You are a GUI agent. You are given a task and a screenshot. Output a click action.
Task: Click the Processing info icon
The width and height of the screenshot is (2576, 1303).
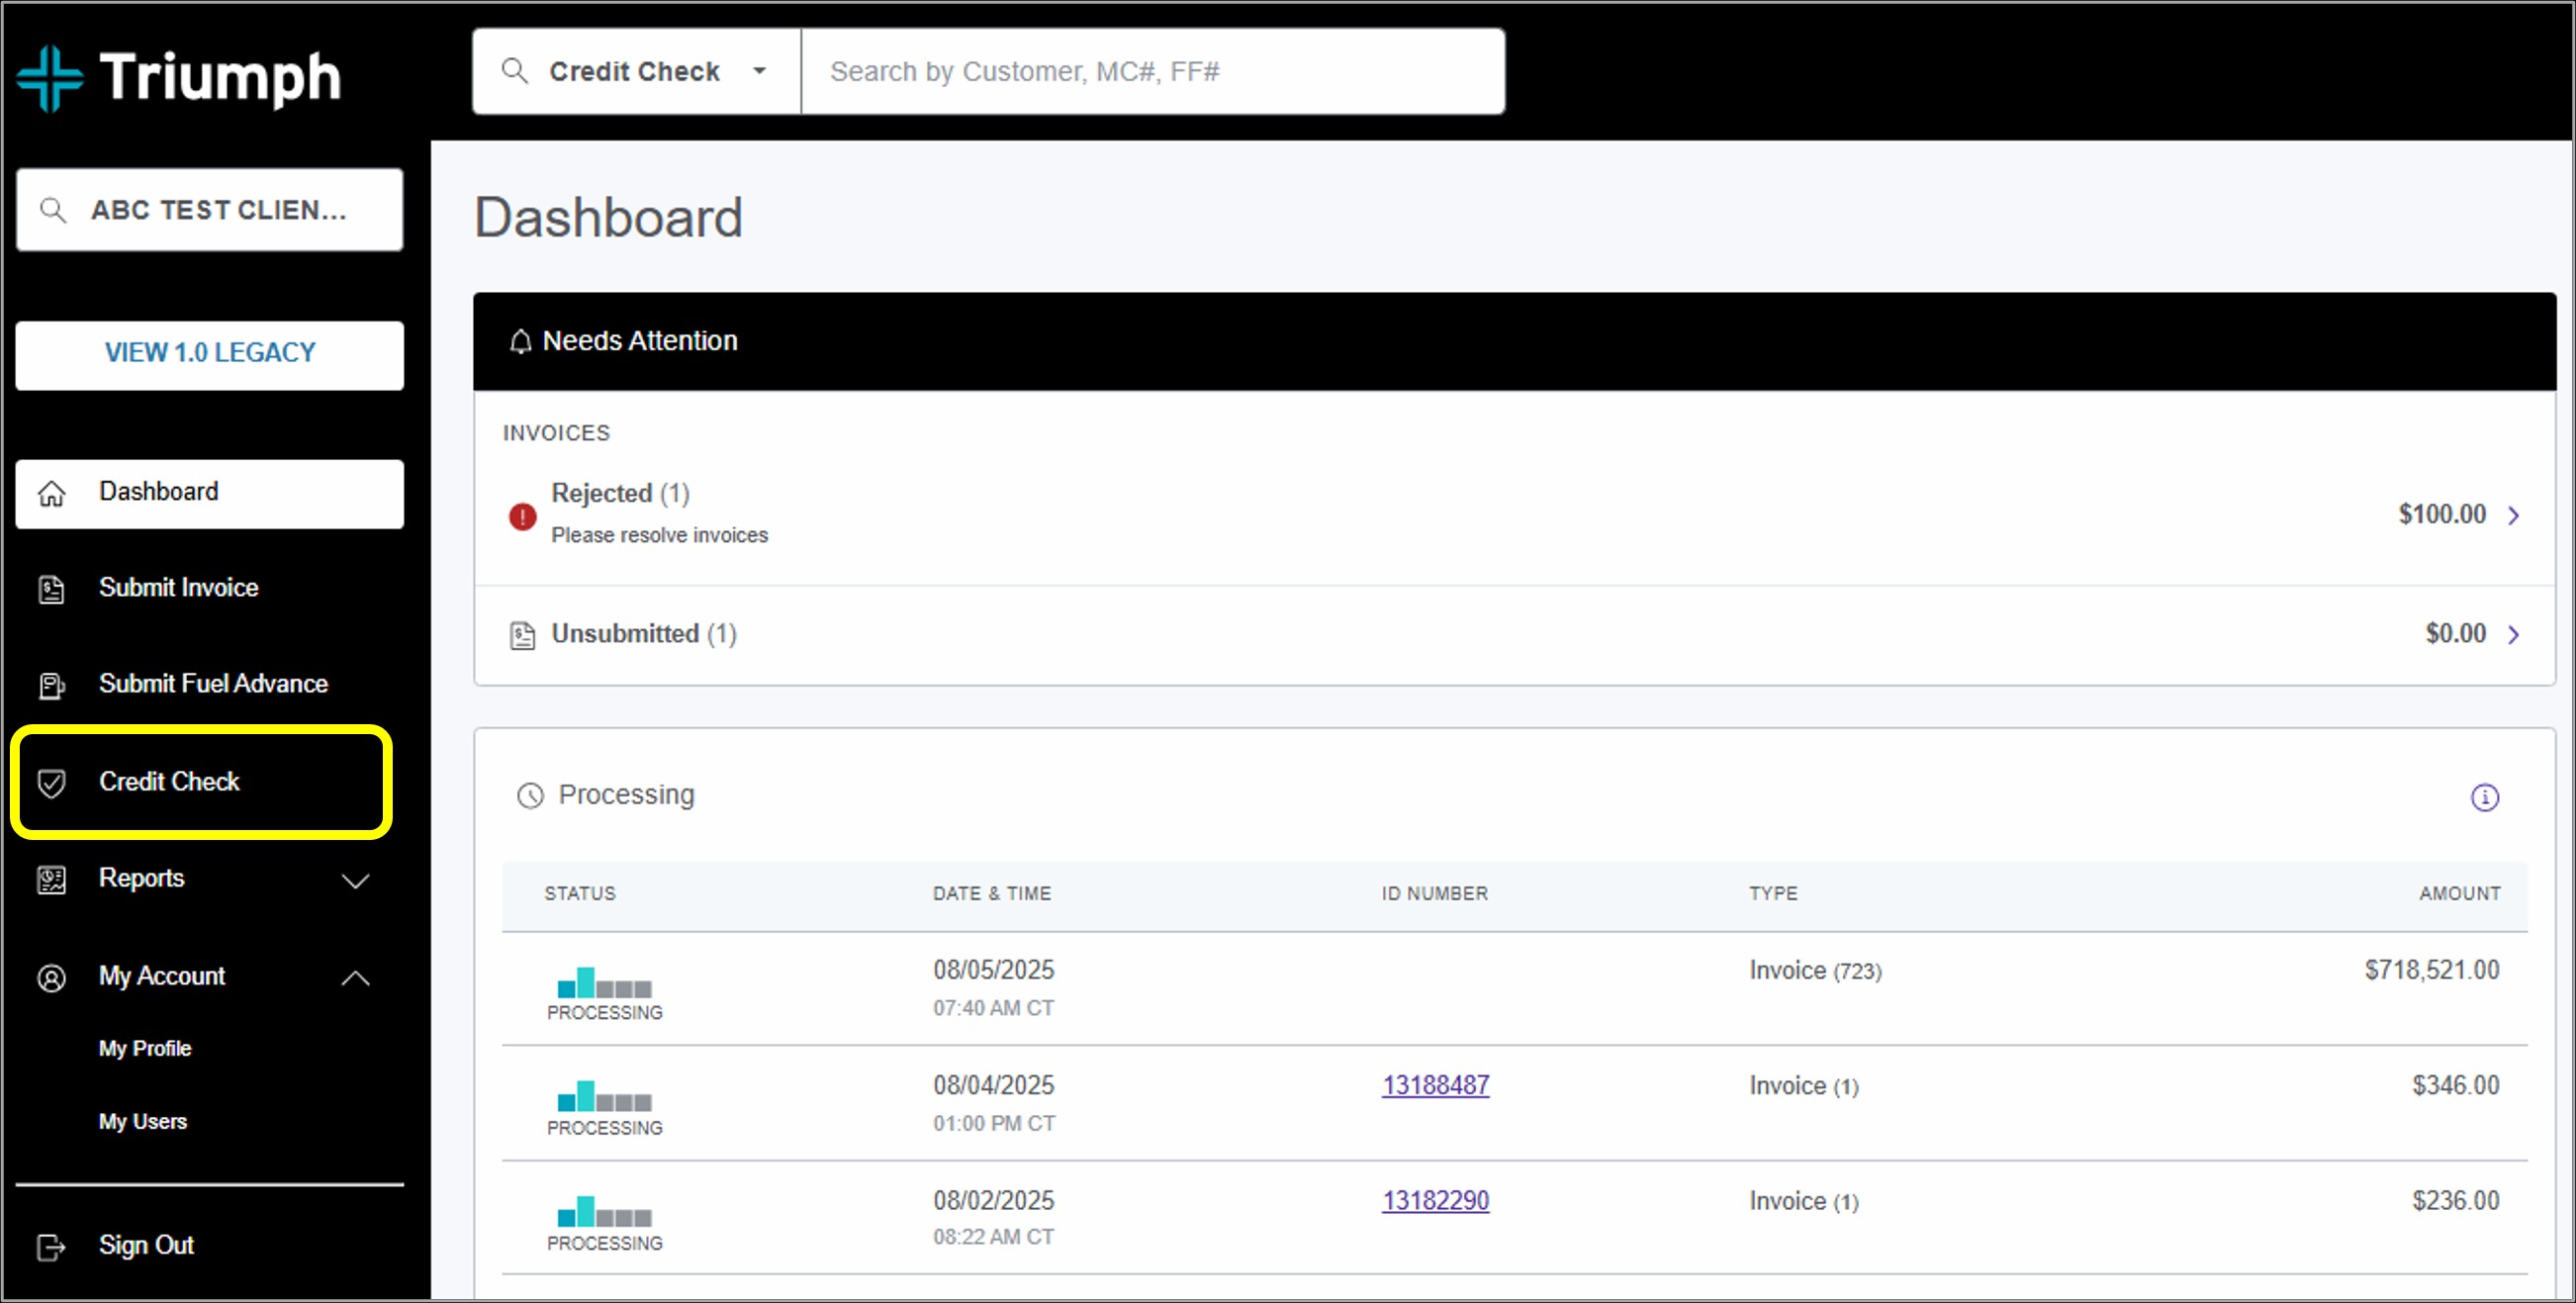click(x=2484, y=797)
